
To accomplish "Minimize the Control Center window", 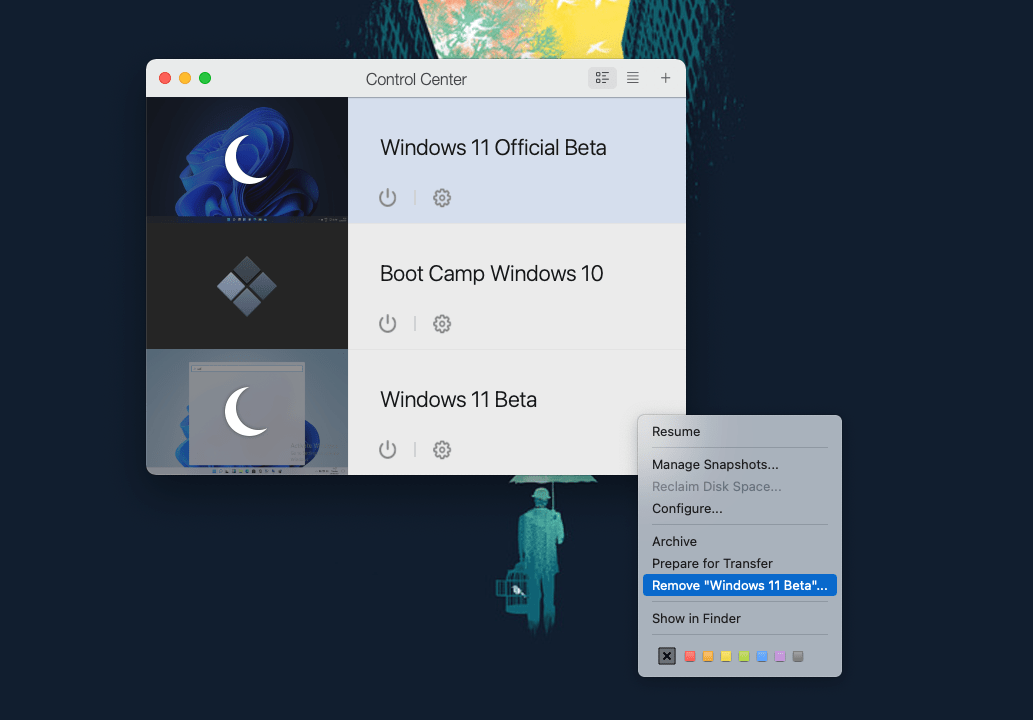I will 185,78.
